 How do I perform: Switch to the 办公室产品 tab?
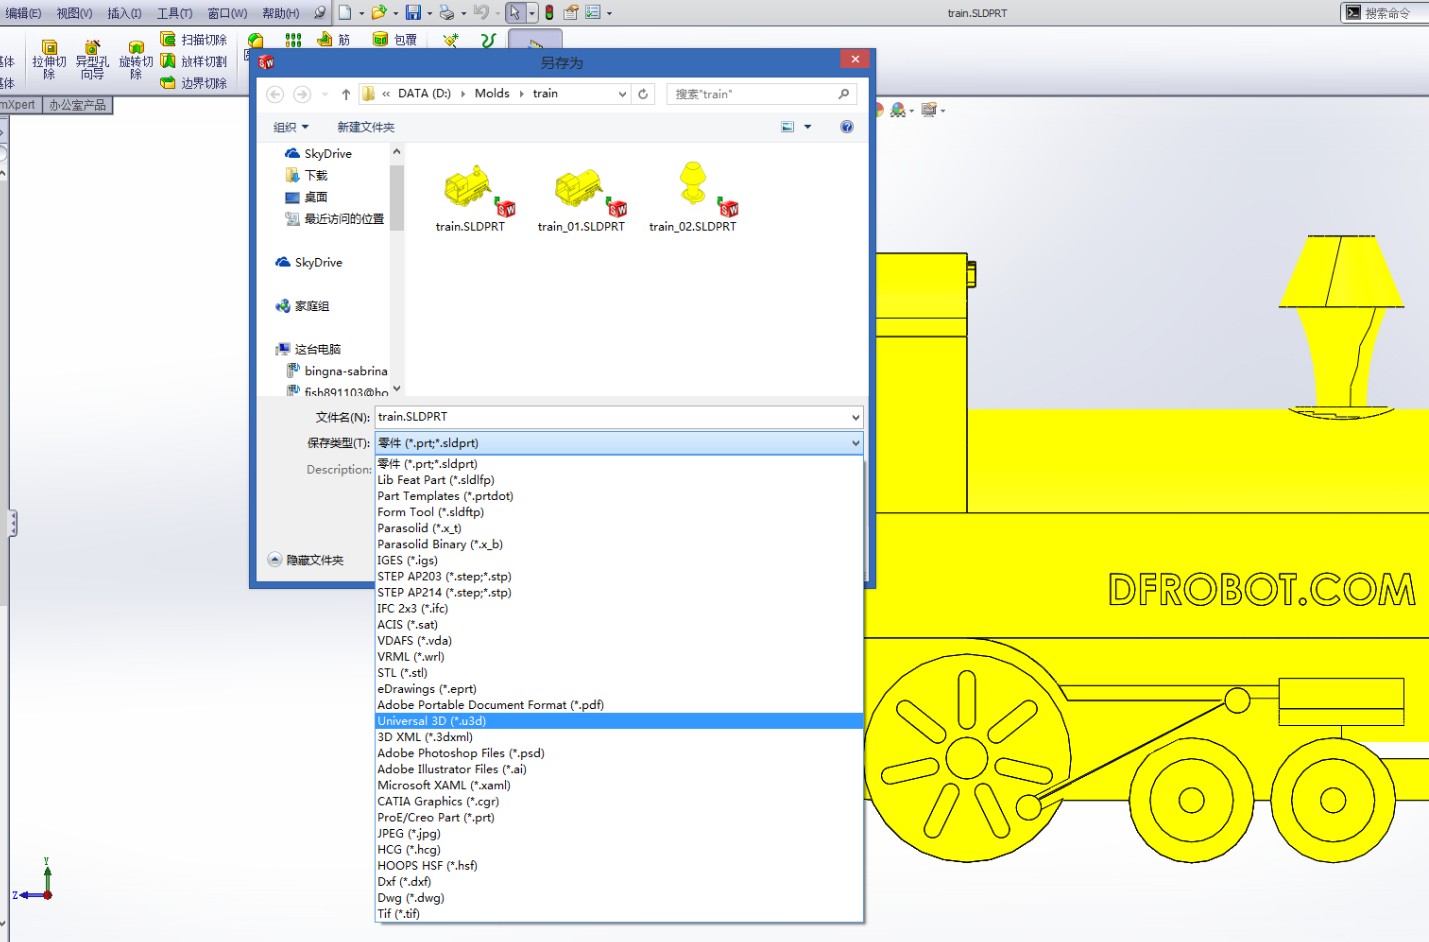77,105
